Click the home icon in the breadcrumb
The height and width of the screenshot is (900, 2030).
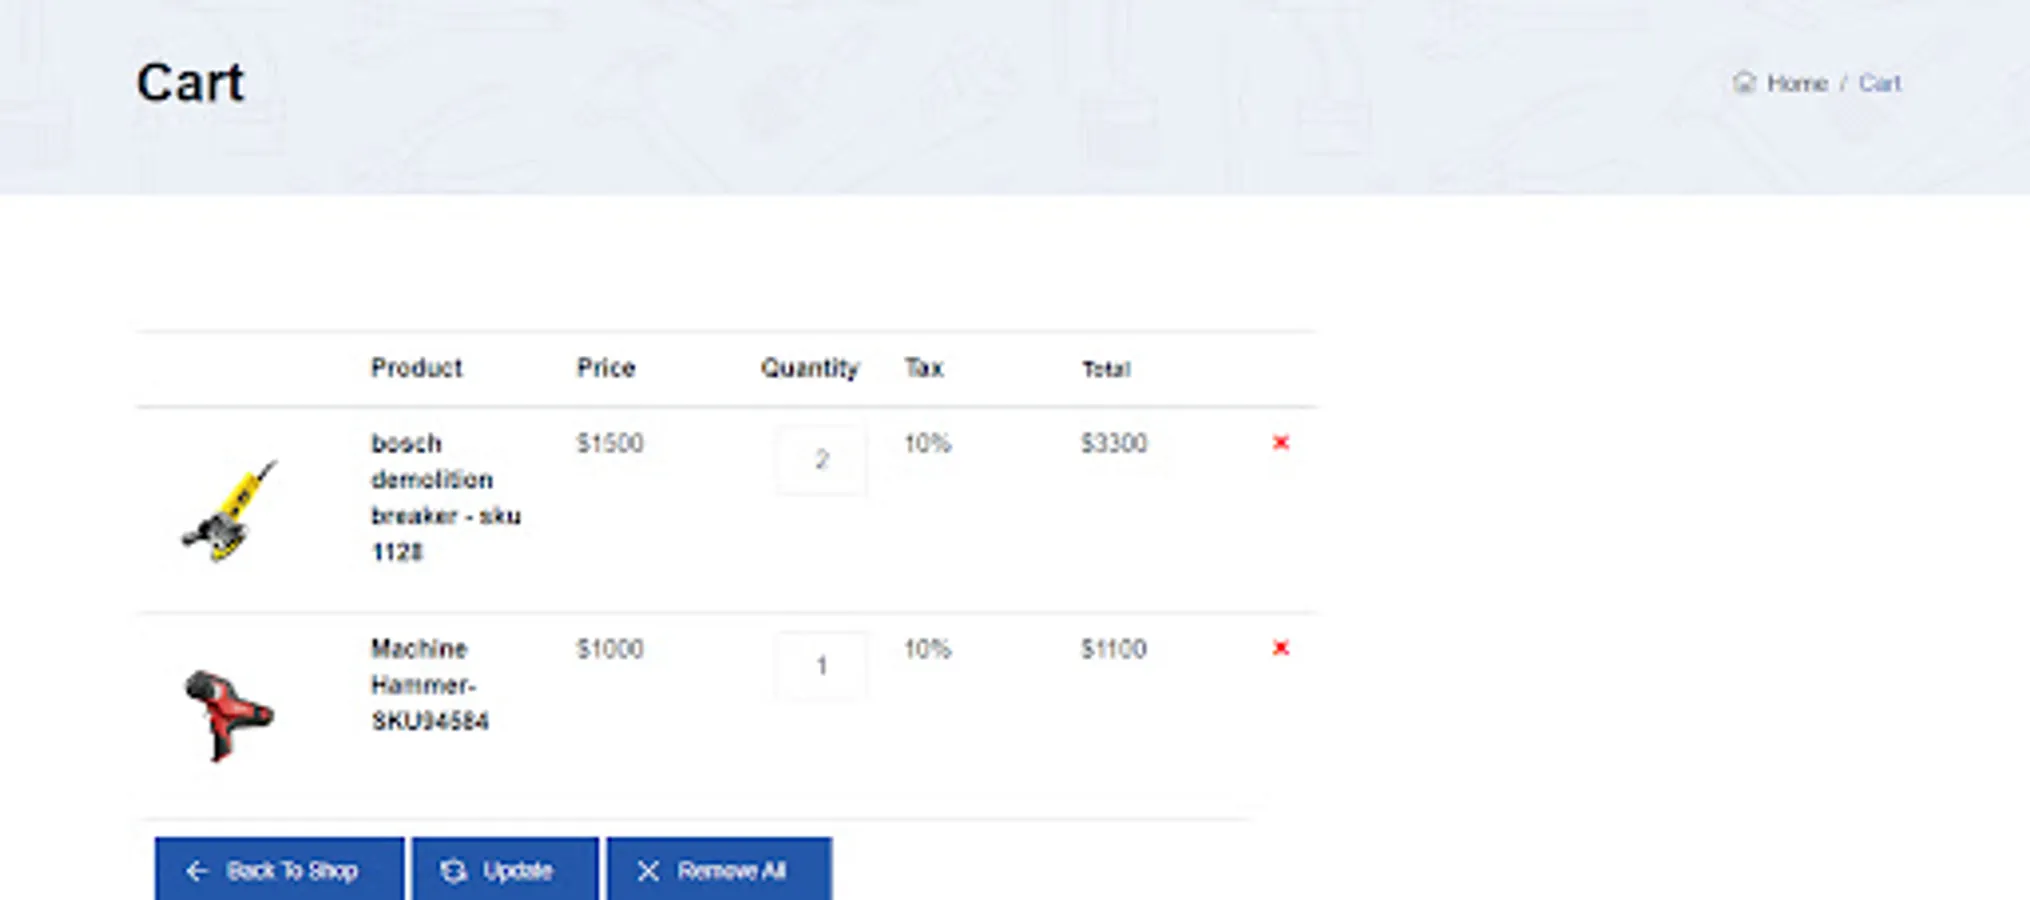1744,83
